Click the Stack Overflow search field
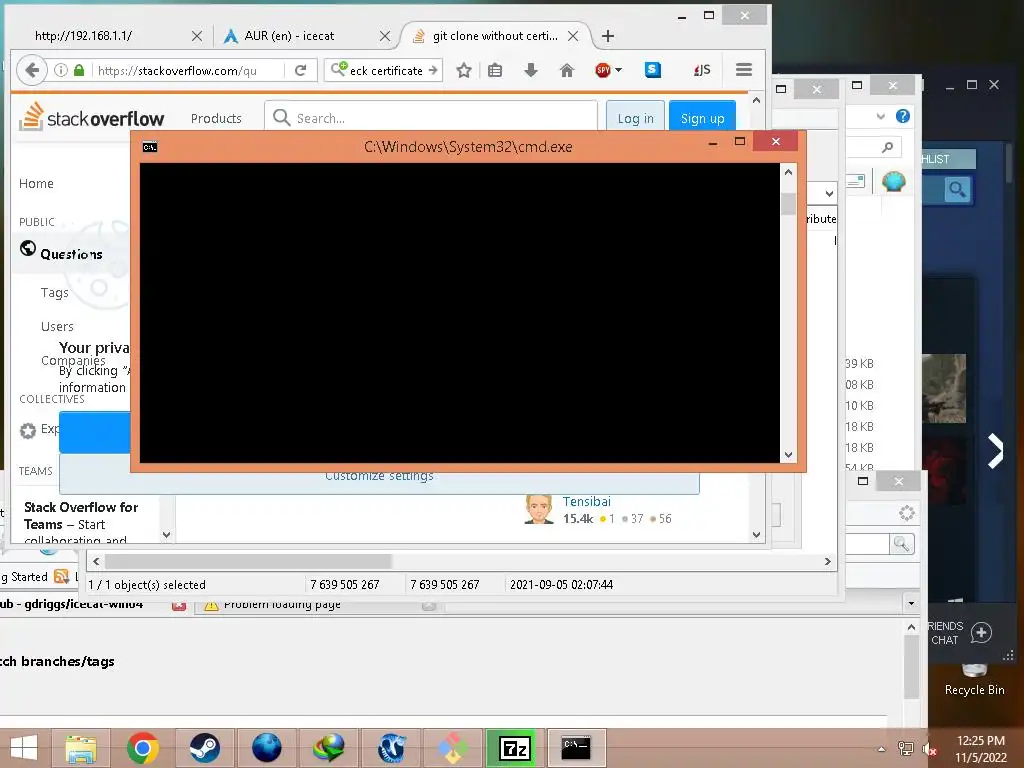Viewport: 1024px width, 768px height. click(431, 117)
